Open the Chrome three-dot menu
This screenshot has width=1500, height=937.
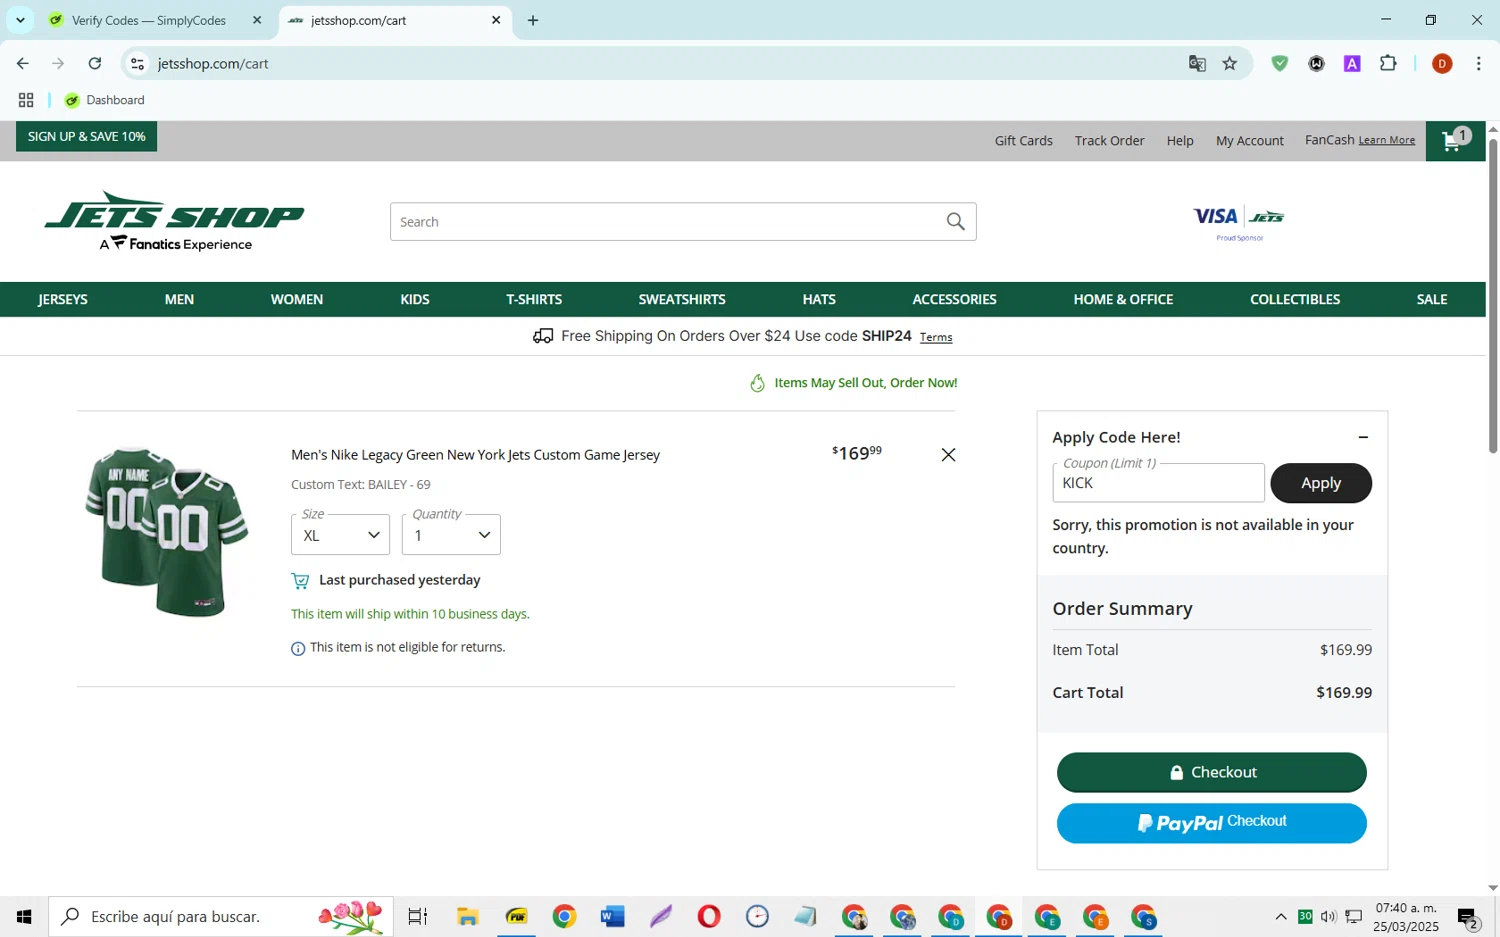(1478, 64)
